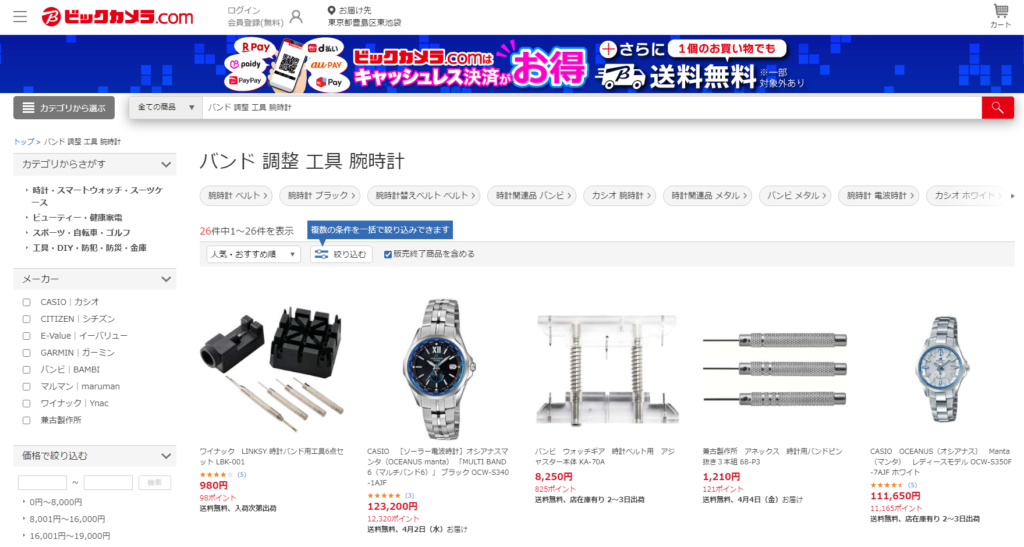The image size is (1024, 547).
Task: Click the 工具・DIY・防犯・防災・金庫 category link
Action: tap(89, 248)
